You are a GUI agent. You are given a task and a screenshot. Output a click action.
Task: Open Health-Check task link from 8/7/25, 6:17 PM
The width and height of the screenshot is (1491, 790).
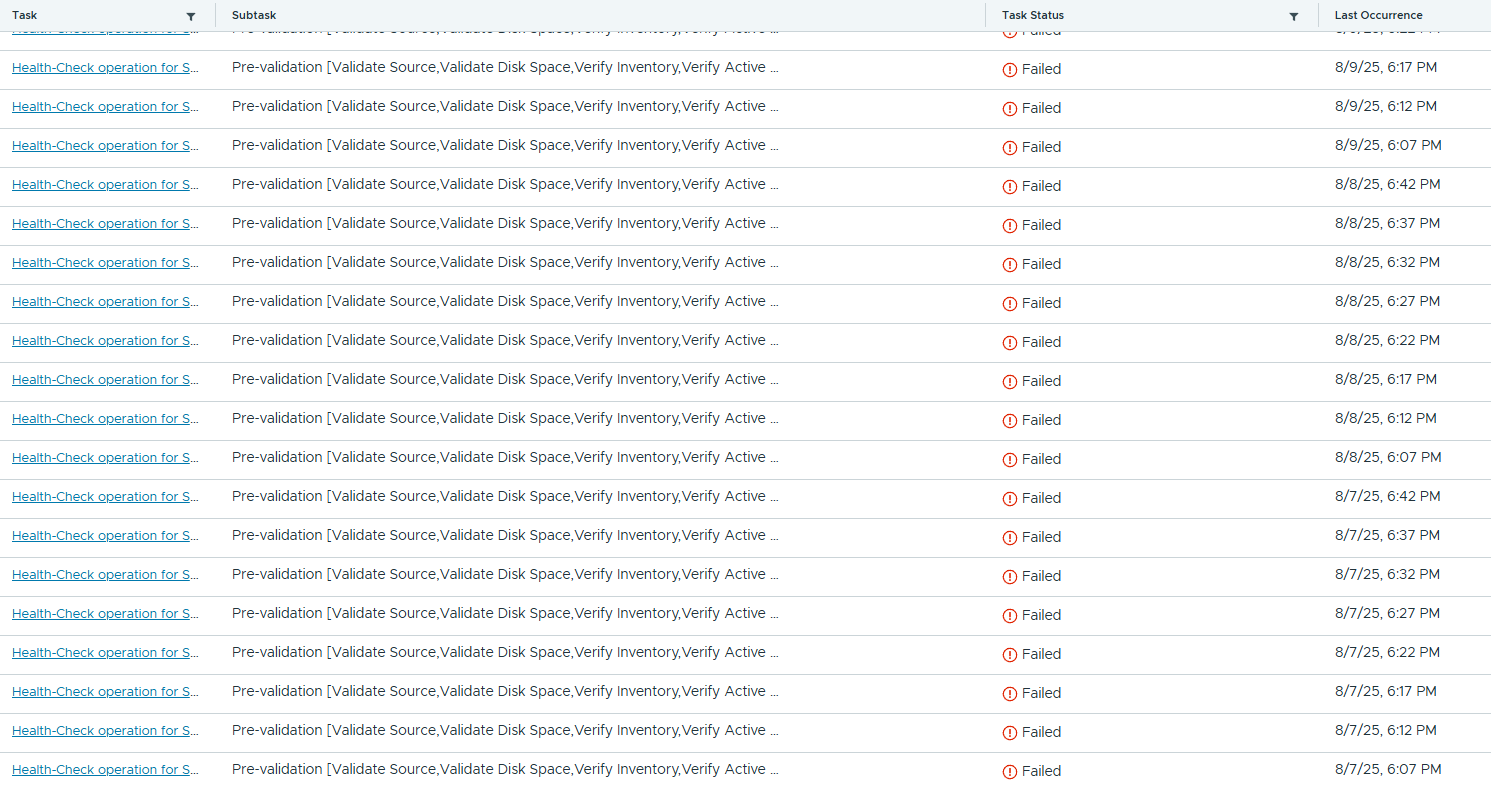point(105,692)
